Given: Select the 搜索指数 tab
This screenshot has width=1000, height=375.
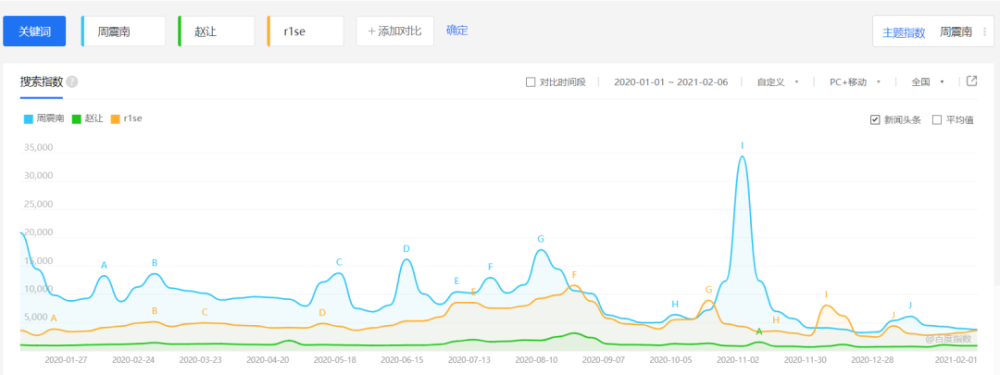Looking at the screenshot, I should (41, 82).
